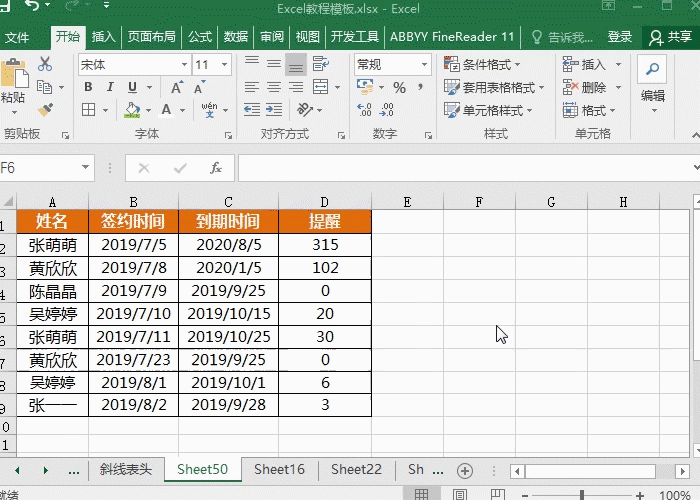The width and height of the screenshot is (700, 500).
Task: Select the Format Painter brush
Action: (x=45, y=110)
